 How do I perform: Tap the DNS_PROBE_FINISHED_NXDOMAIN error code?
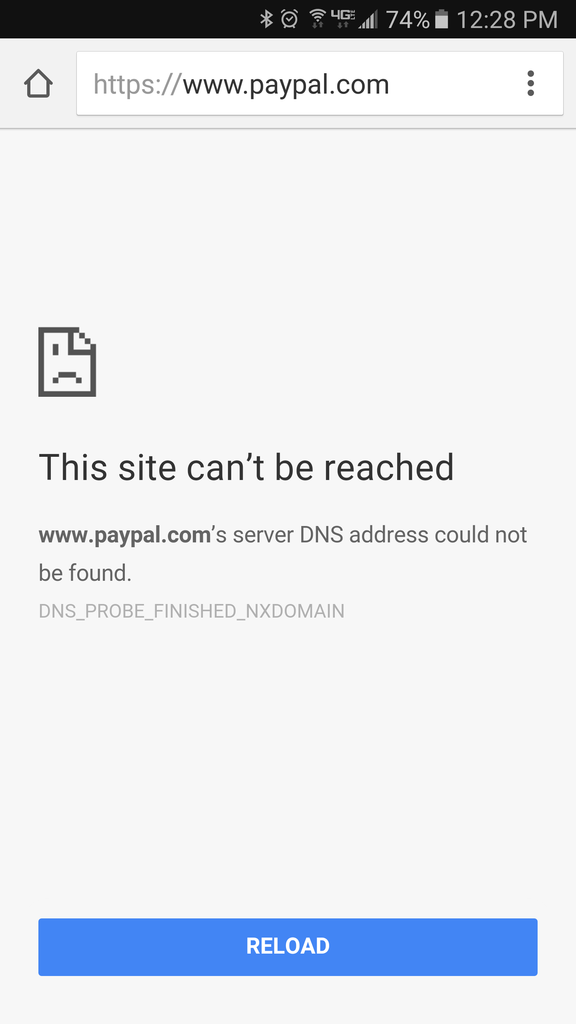pyautogui.click(x=191, y=611)
